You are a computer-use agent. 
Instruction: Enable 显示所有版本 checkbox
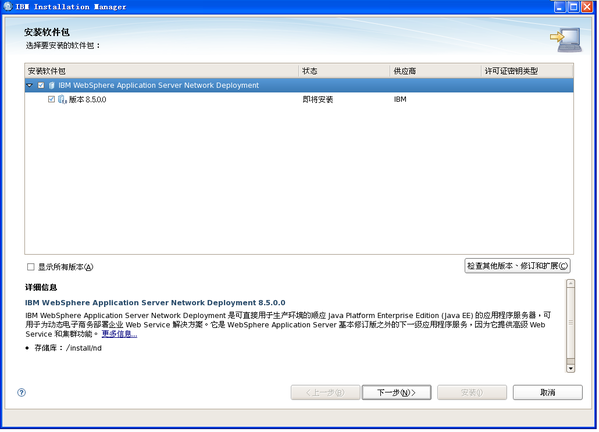pyautogui.click(x=31, y=267)
